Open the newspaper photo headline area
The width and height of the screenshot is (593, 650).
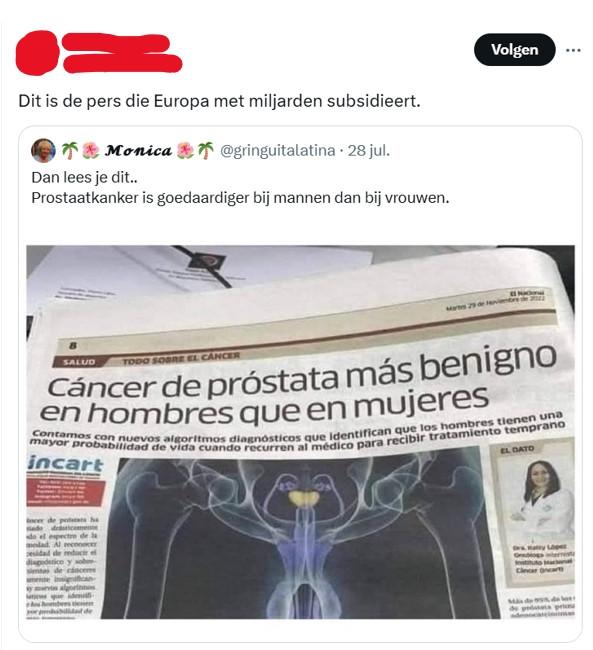coord(301,388)
